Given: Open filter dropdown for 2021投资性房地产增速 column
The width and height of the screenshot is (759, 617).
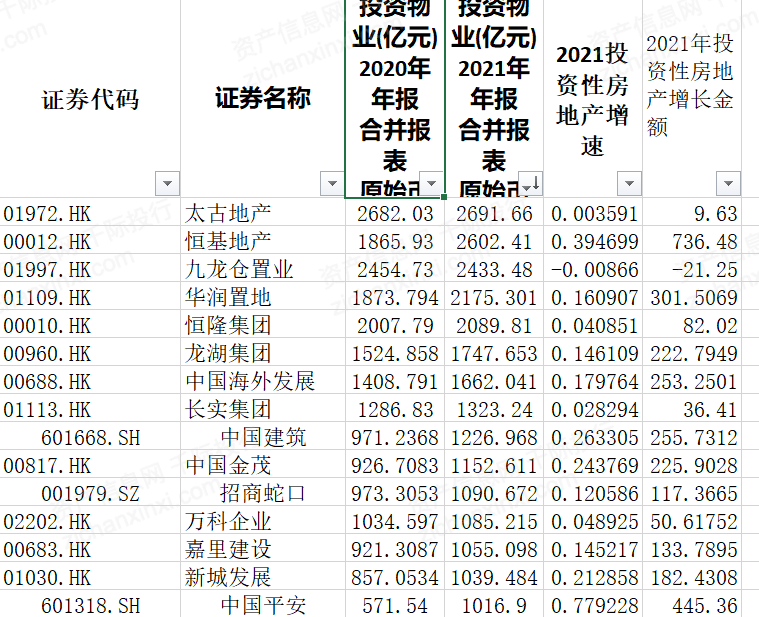Looking at the screenshot, I should (x=629, y=183).
